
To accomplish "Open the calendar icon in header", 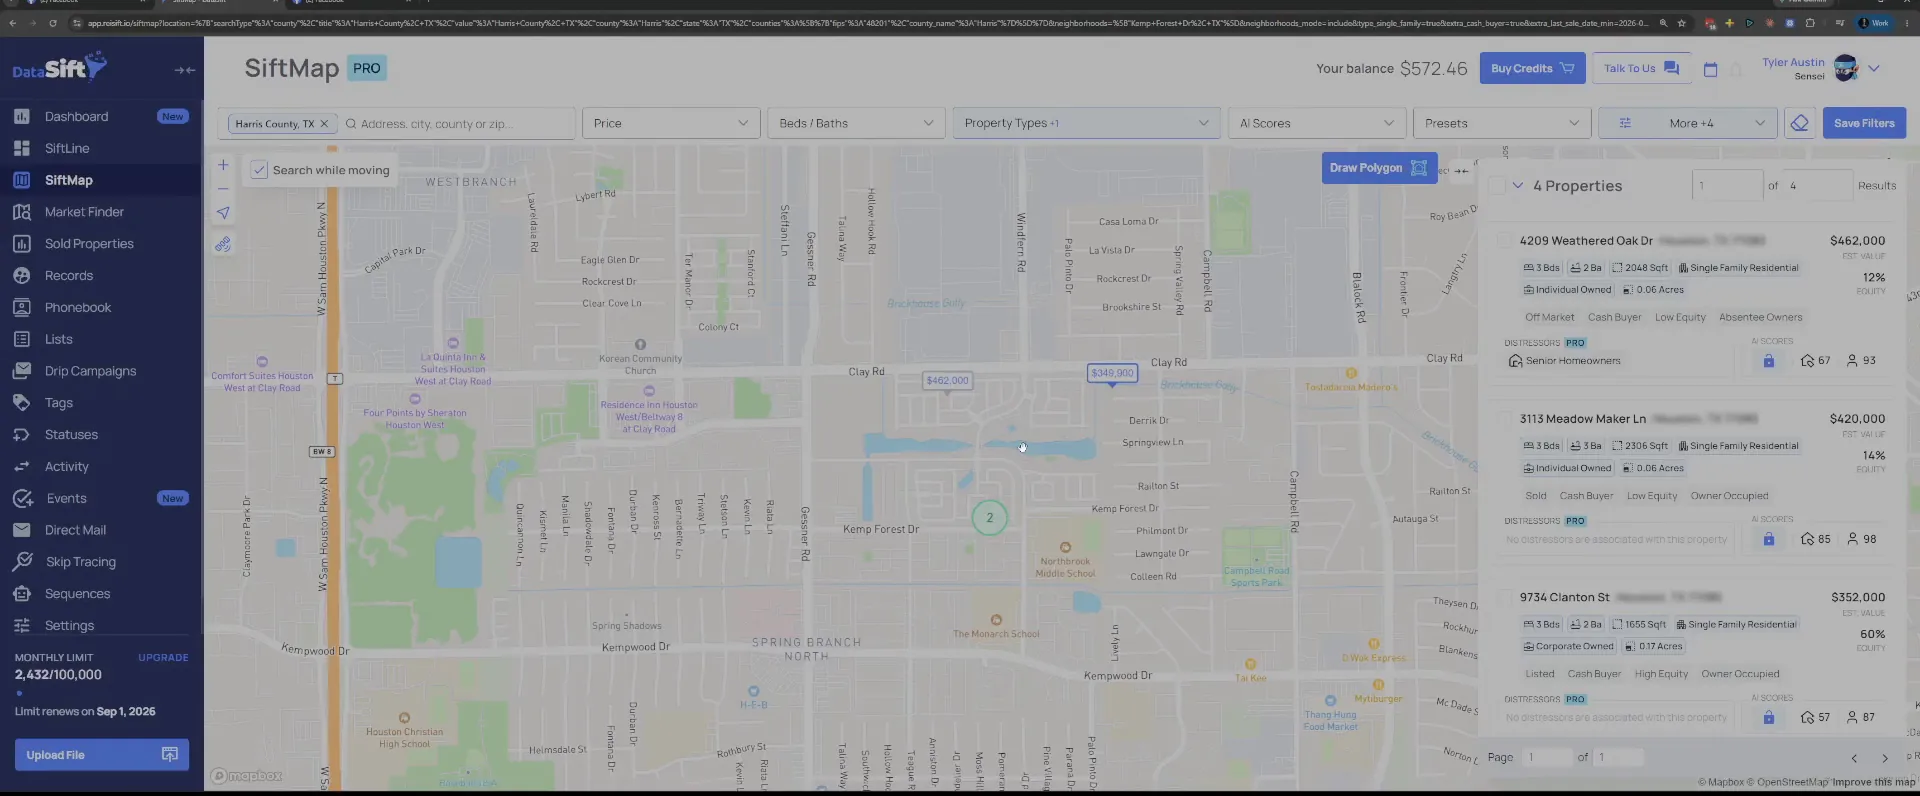I will coord(1710,69).
